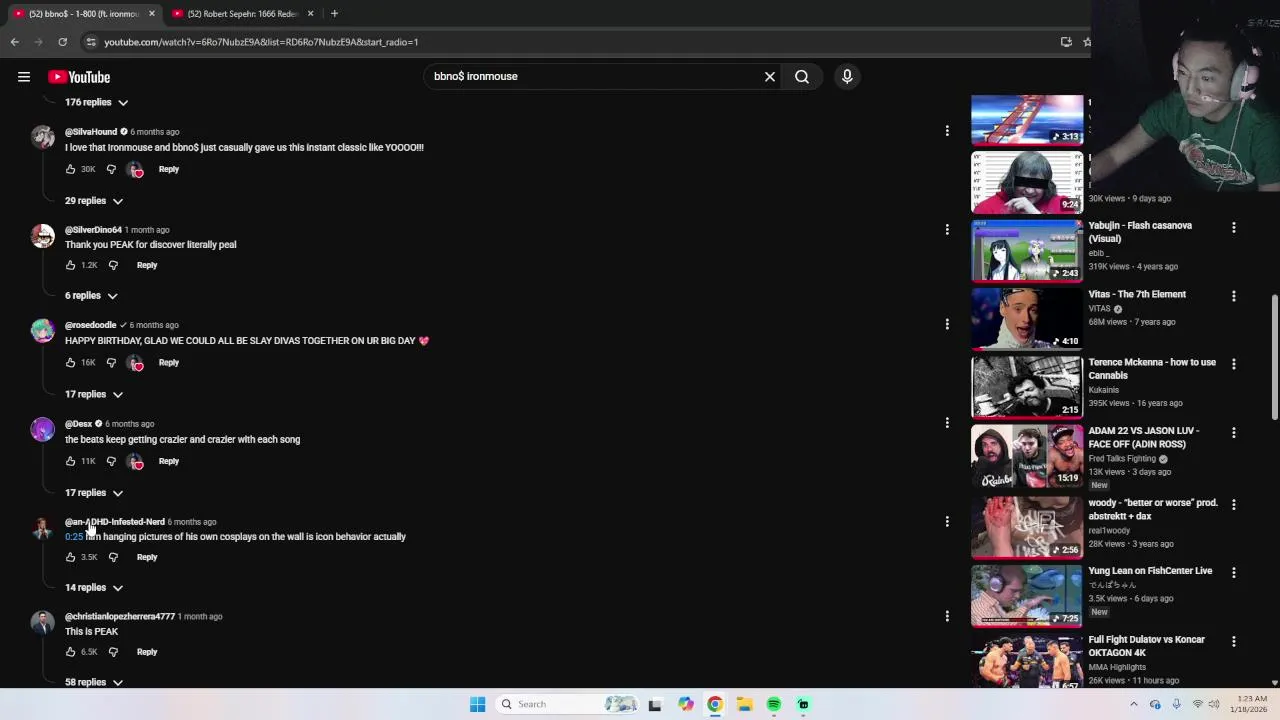1280x720 pixels.
Task: Dislike the @rosedoodle birthday comment
Action: coord(111,363)
